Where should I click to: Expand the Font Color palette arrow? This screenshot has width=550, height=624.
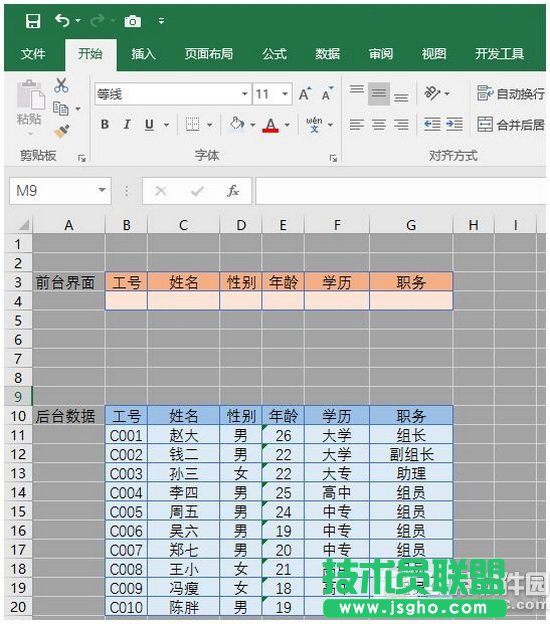287,125
